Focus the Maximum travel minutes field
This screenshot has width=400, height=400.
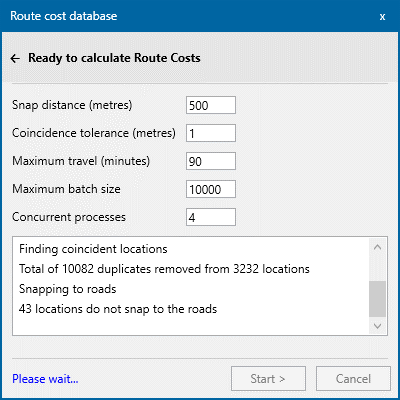click(211, 161)
